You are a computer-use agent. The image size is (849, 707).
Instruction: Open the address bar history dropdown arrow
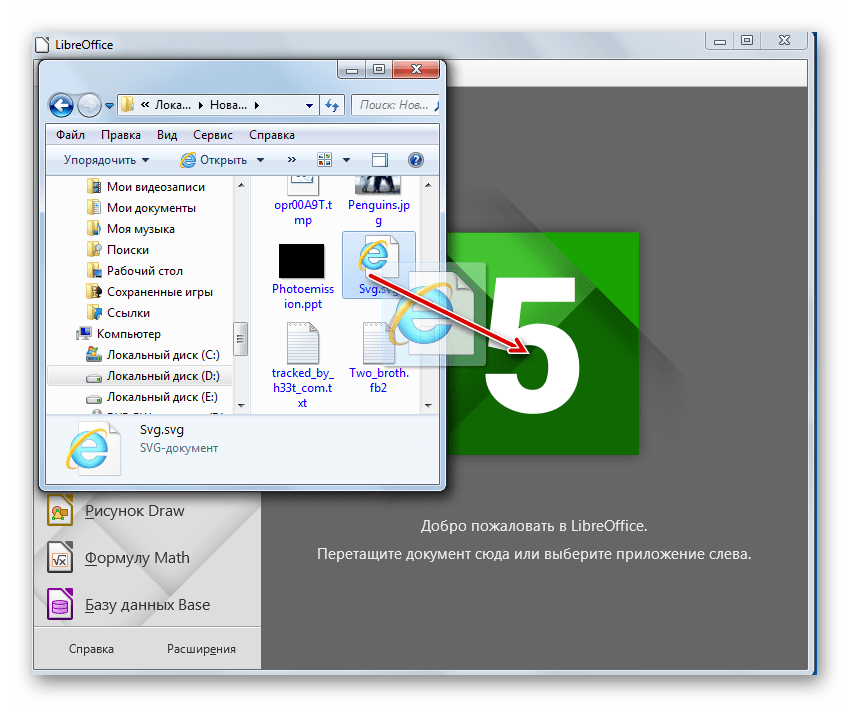pyautogui.click(x=311, y=104)
